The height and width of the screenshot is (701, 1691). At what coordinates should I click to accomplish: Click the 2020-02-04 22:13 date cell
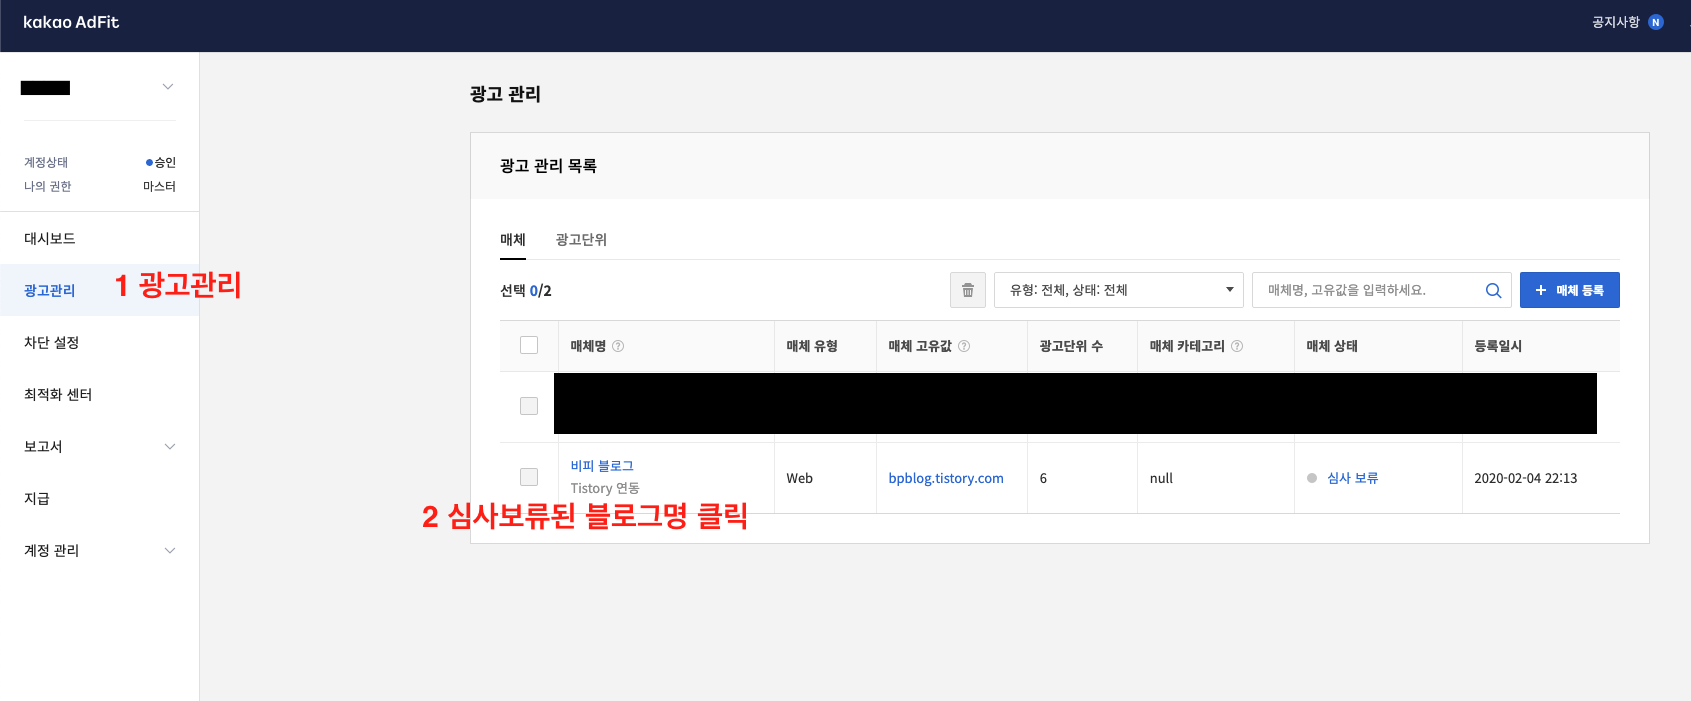(x=1525, y=478)
